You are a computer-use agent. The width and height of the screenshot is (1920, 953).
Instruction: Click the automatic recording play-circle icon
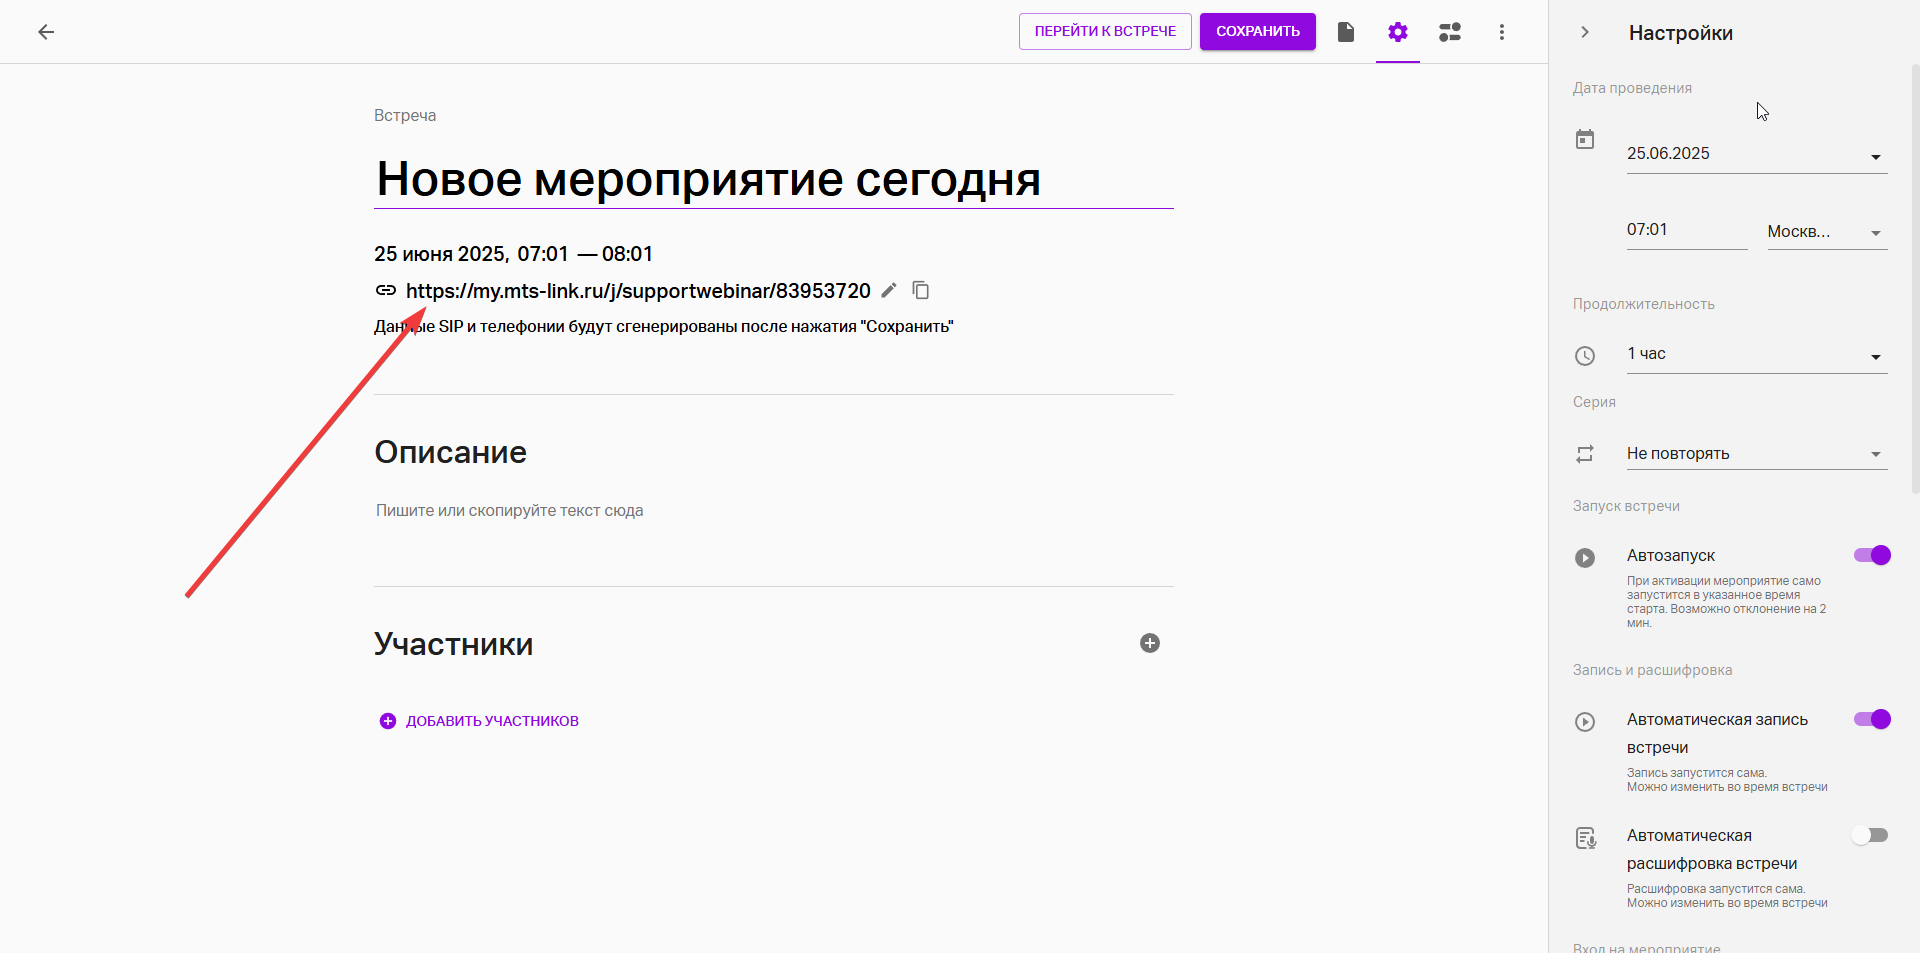1585,722
